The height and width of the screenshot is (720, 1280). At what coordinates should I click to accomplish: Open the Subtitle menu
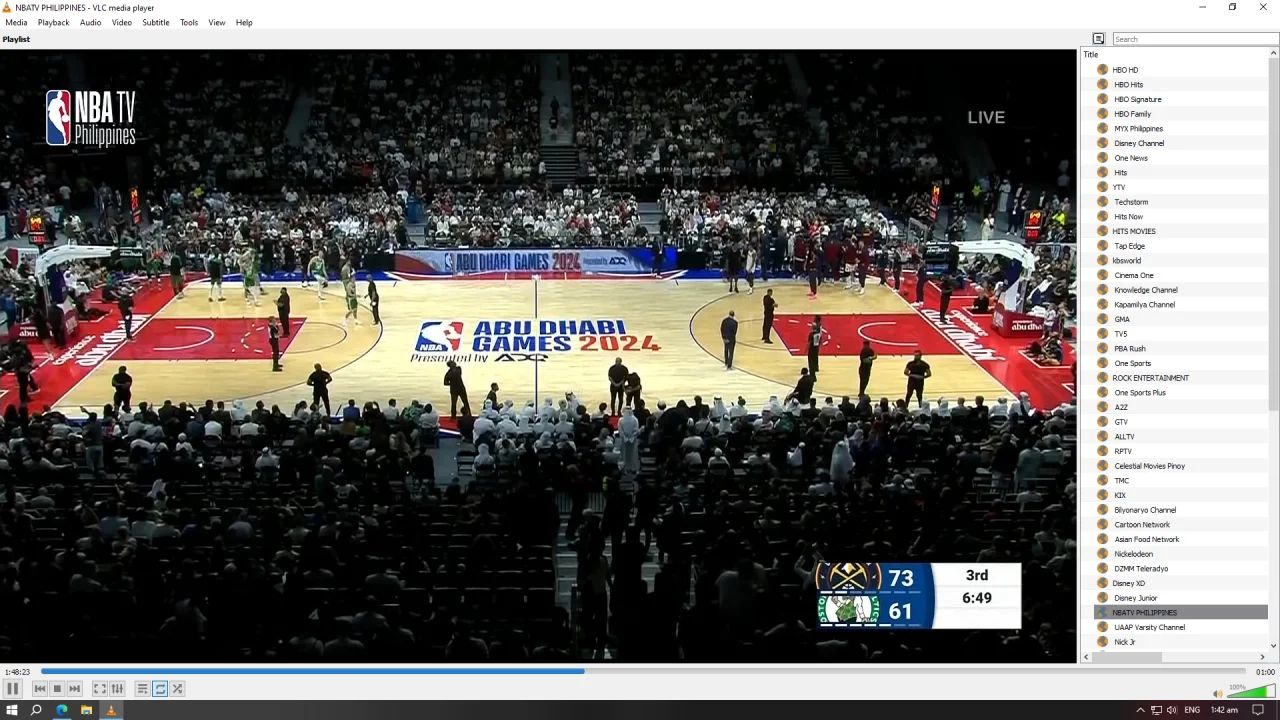pyautogui.click(x=156, y=22)
